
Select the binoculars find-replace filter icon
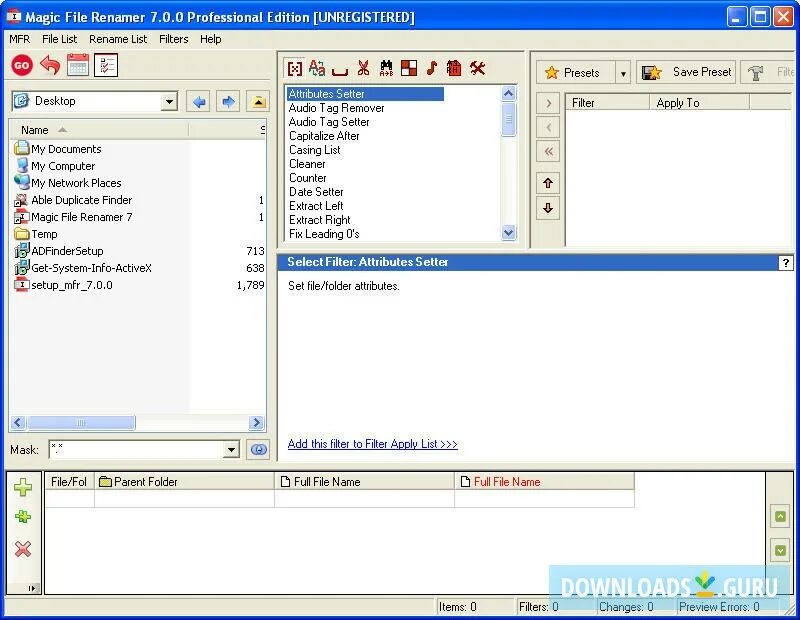pyautogui.click(x=386, y=68)
